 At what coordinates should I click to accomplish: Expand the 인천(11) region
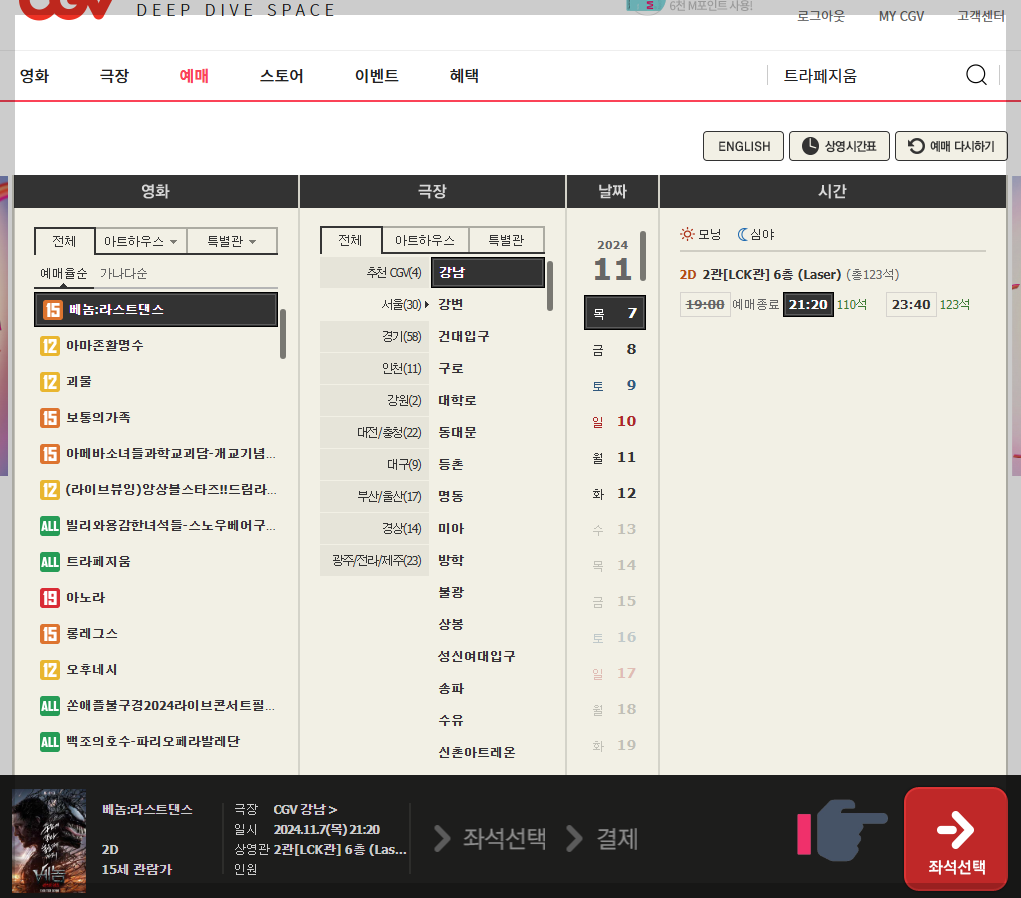coord(374,368)
